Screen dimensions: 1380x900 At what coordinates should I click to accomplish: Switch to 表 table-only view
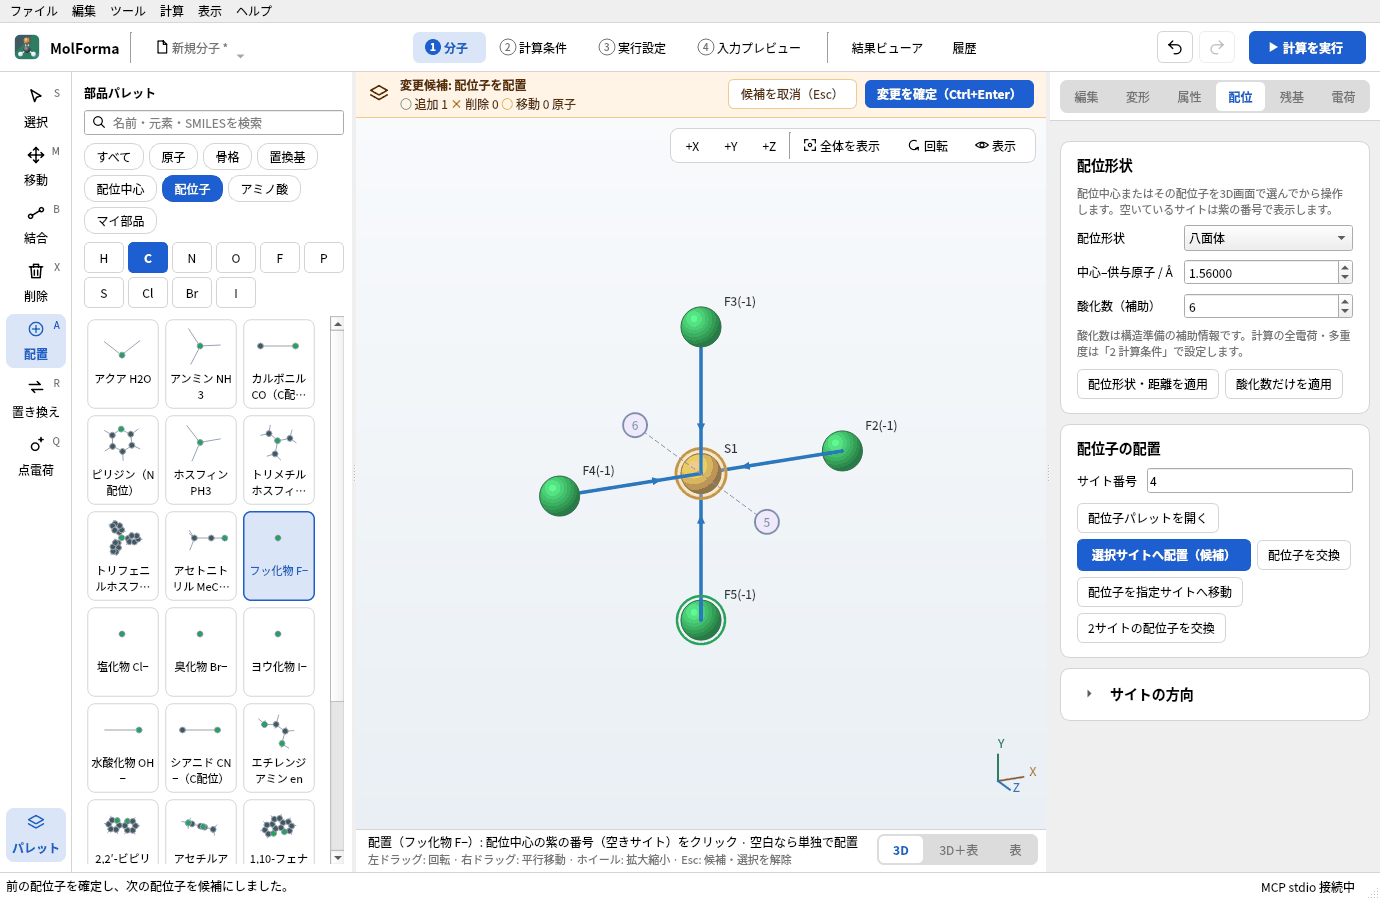1015,850
